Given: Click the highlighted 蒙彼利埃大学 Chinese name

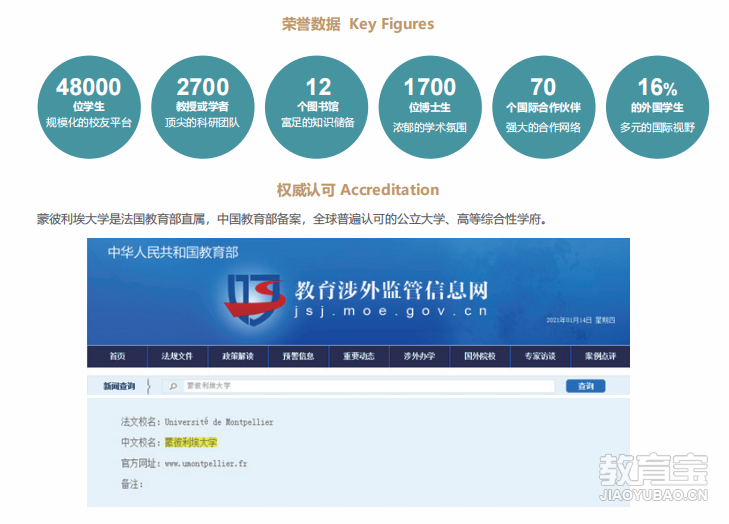Looking at the screenshot, I should click(x=191, y=442).
